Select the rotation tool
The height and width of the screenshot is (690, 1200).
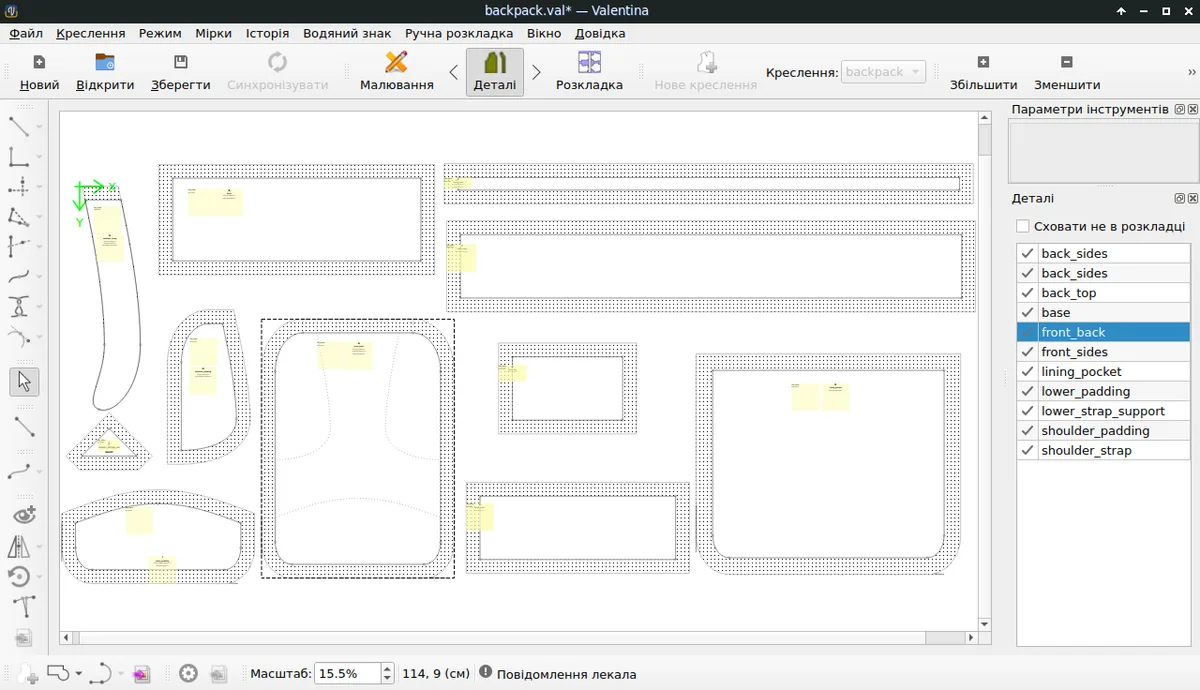pos(19,577)
